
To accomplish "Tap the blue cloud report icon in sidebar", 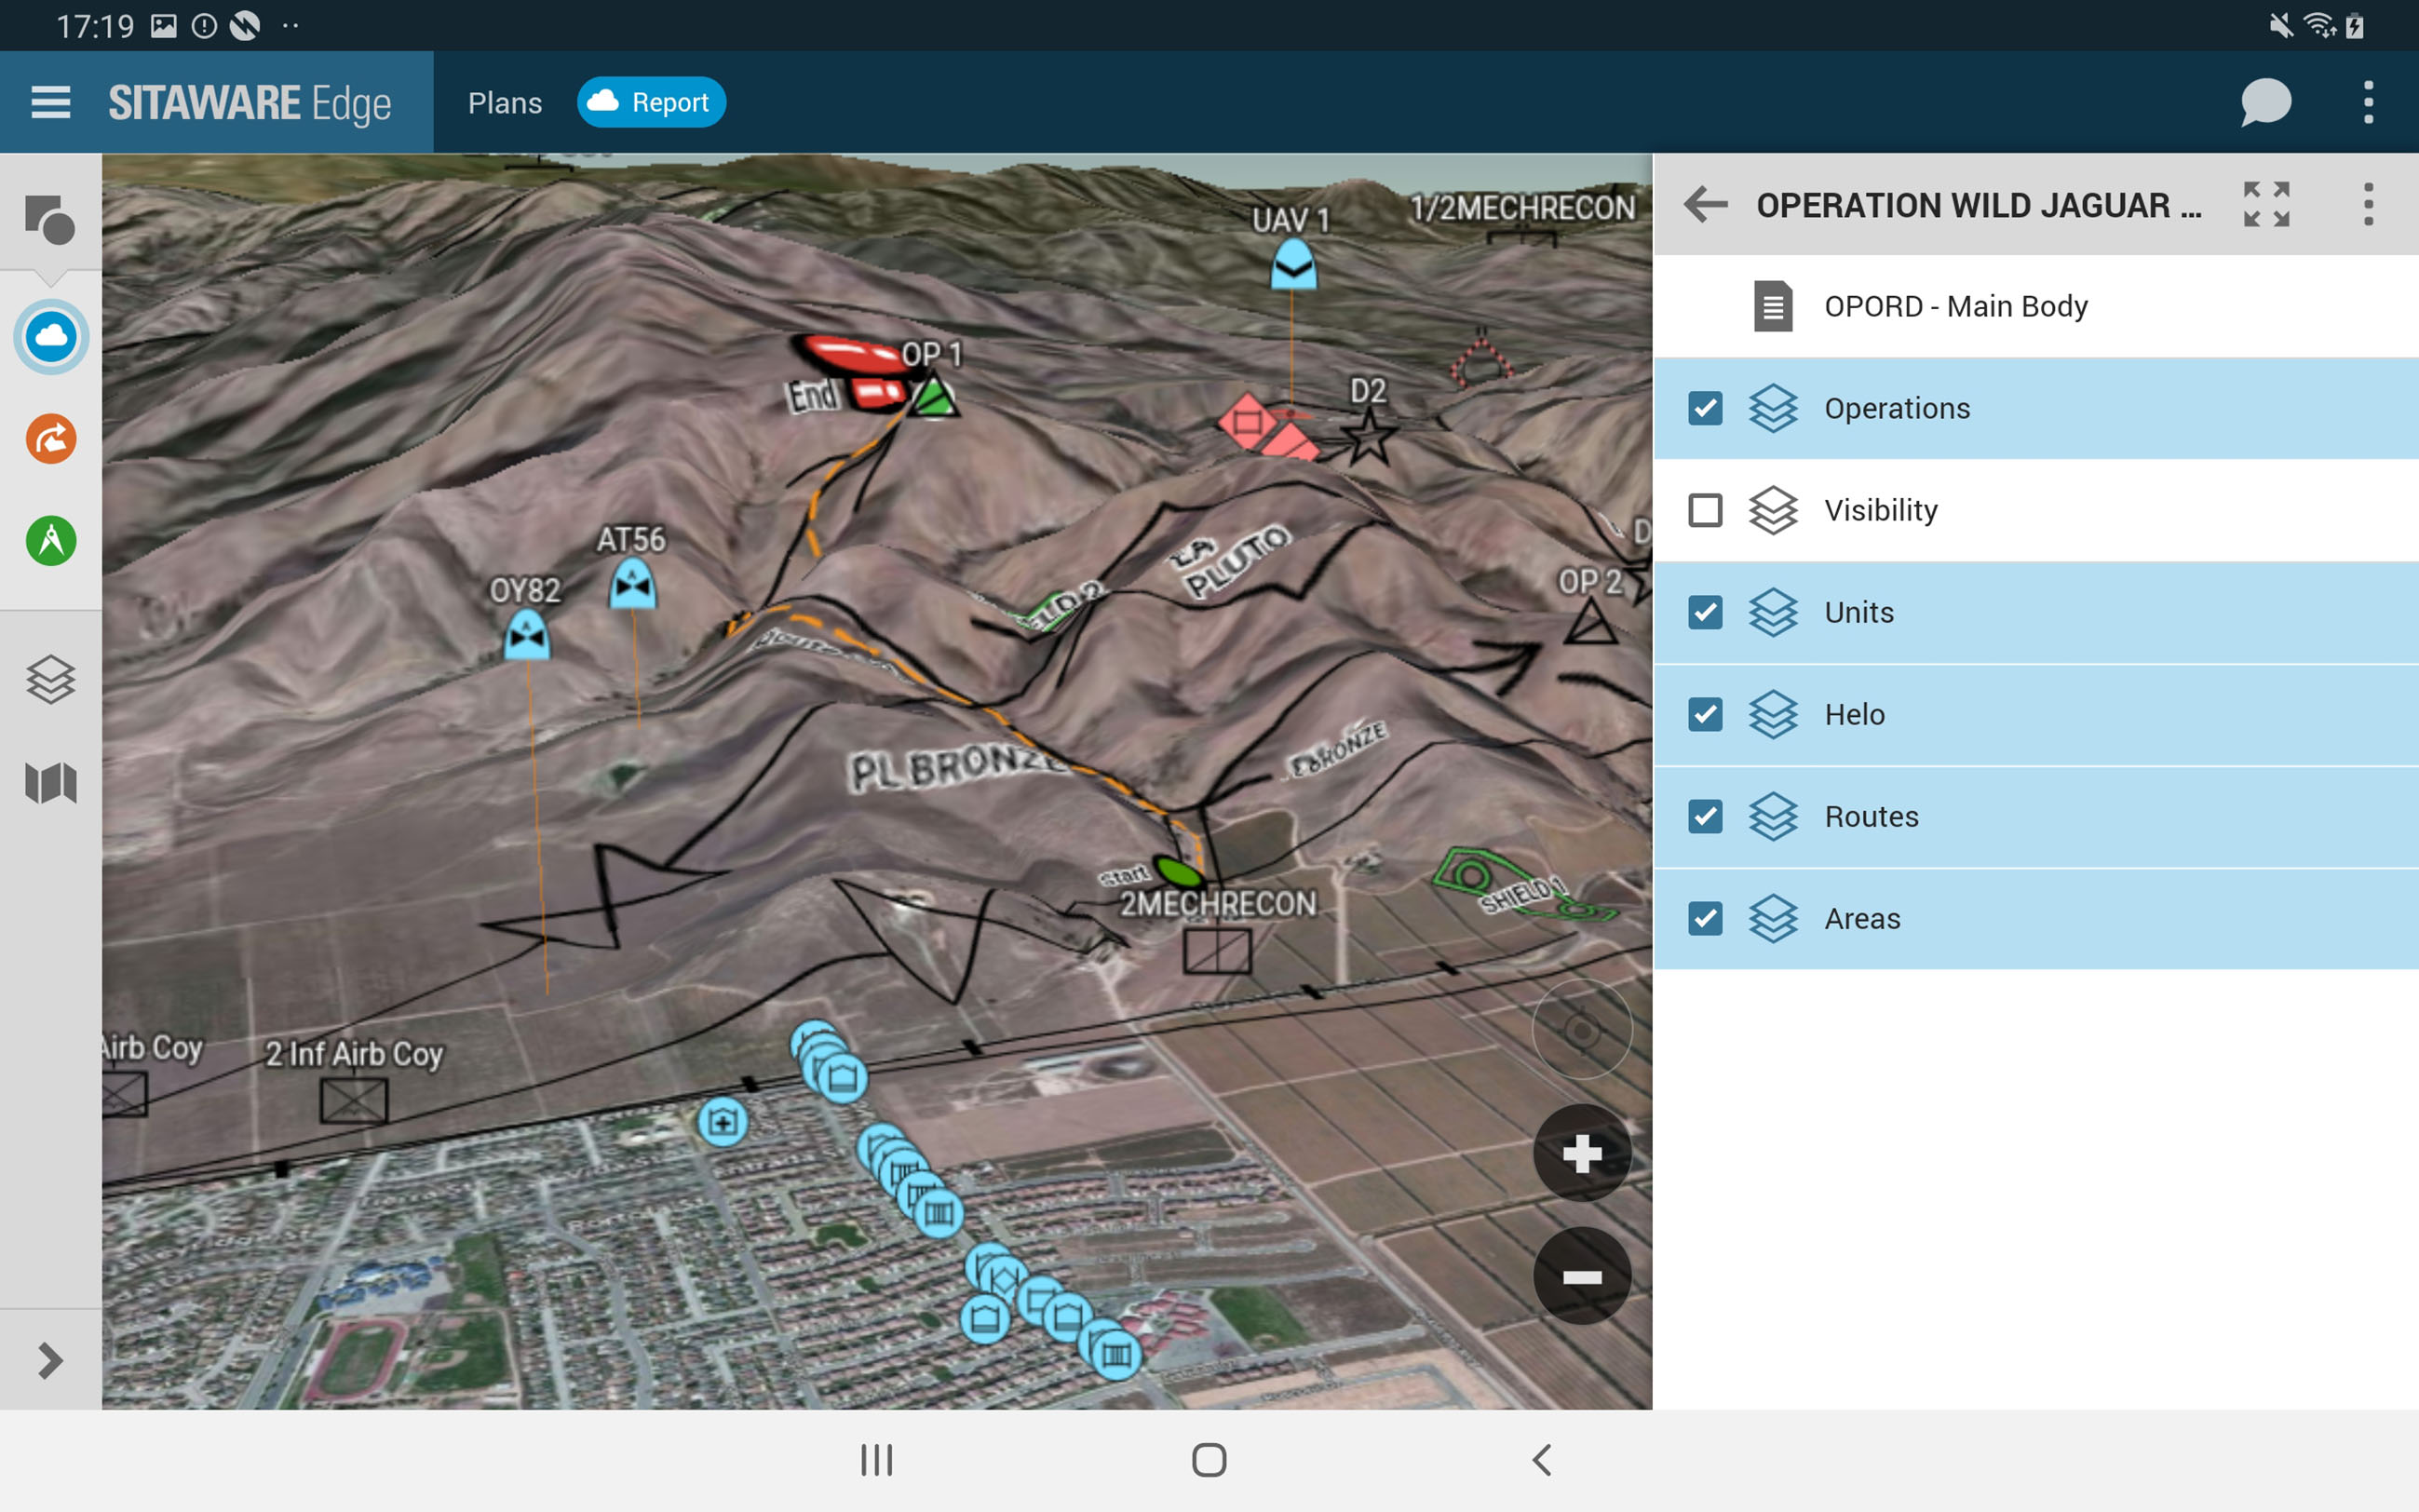I will tap(50, 337).
